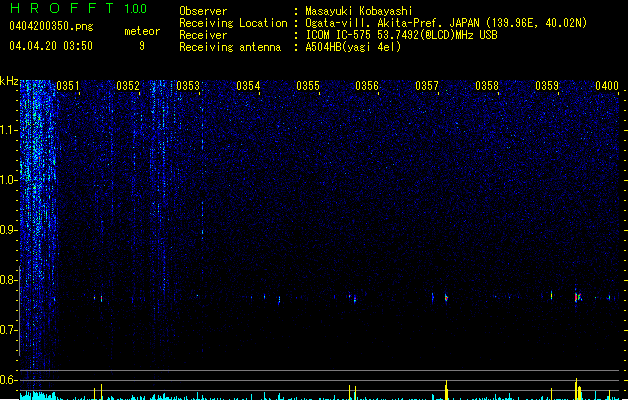Click the 0354 time marker

click(x=248, y=86)
